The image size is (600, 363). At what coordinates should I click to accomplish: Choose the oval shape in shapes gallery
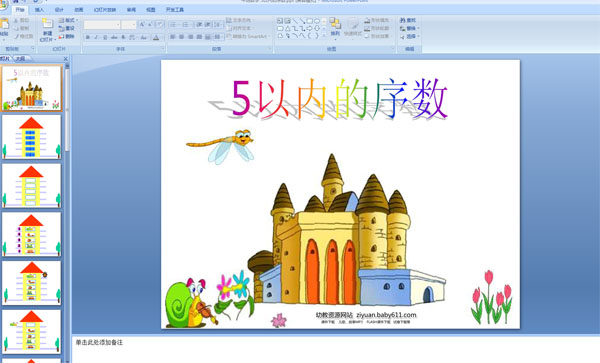(x=317, y=21)
